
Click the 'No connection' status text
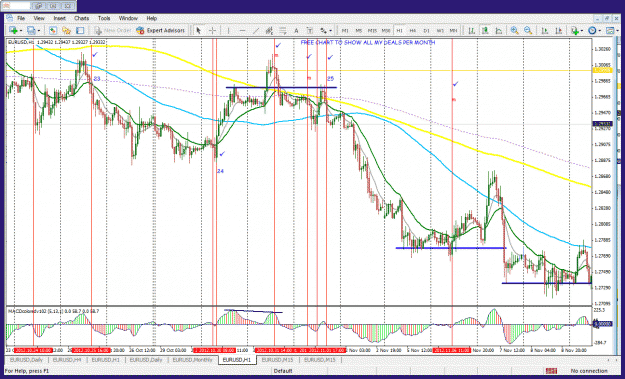click(x=589, y=371)
